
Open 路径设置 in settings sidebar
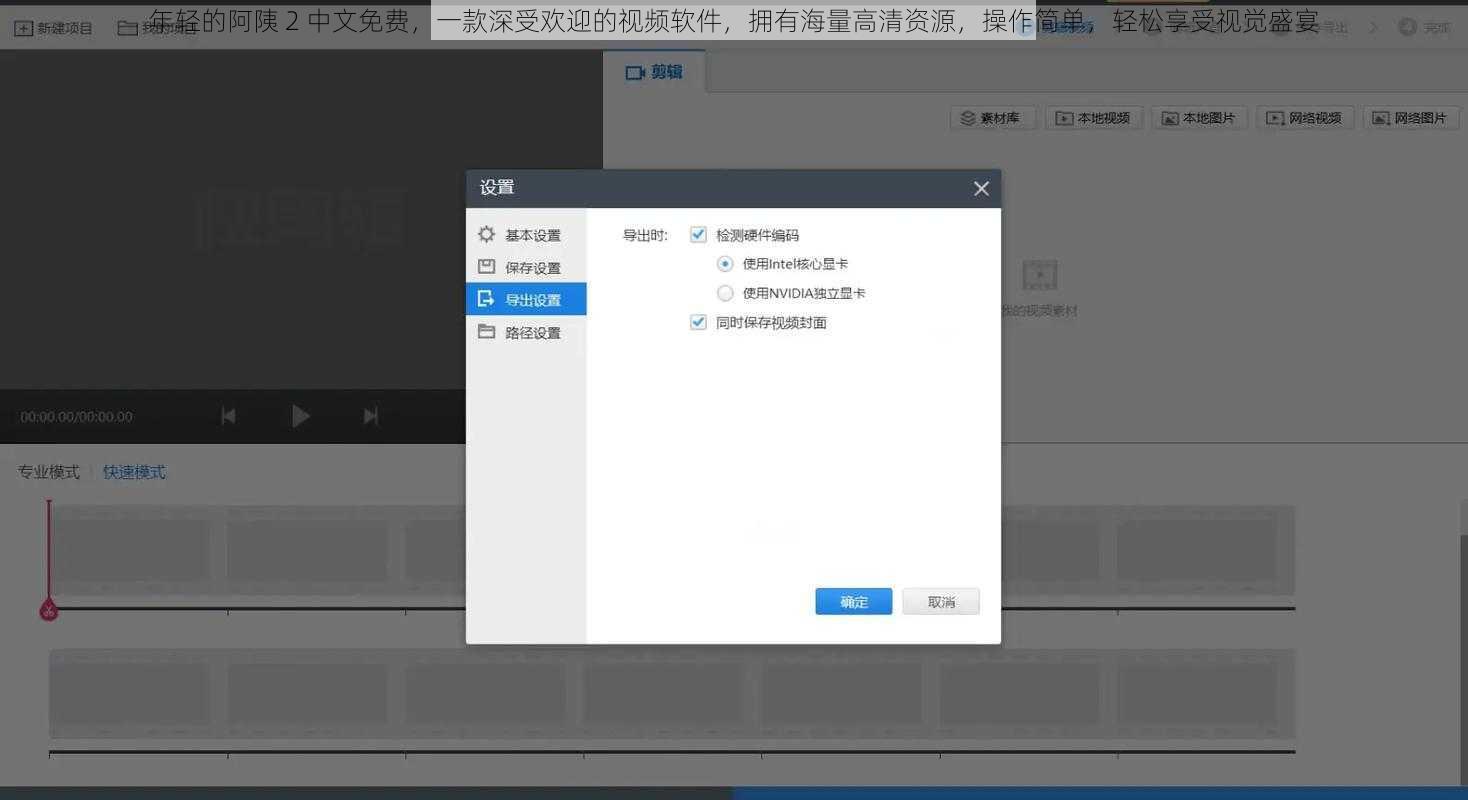coord(526,332)
